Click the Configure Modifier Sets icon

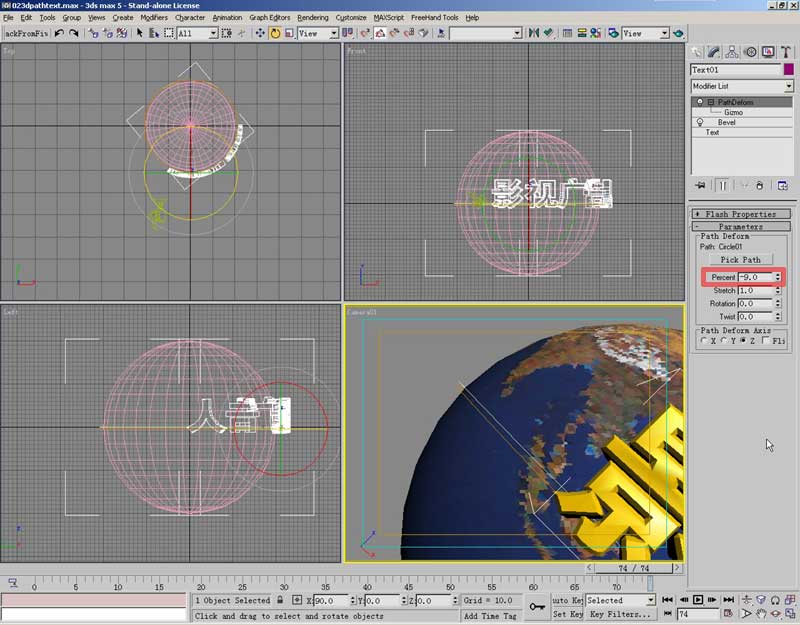782,185
